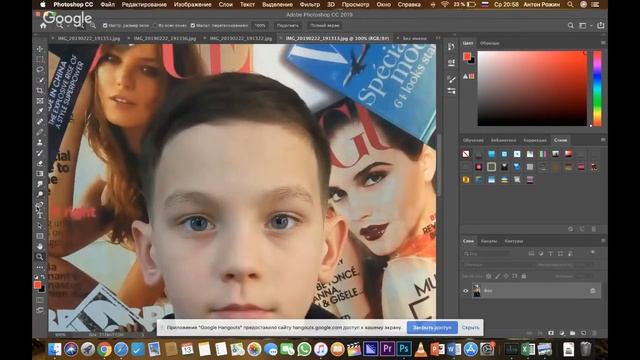640x360 pixels.
Task: Open the layer Opacity dropdown
Action: (584, 264)
